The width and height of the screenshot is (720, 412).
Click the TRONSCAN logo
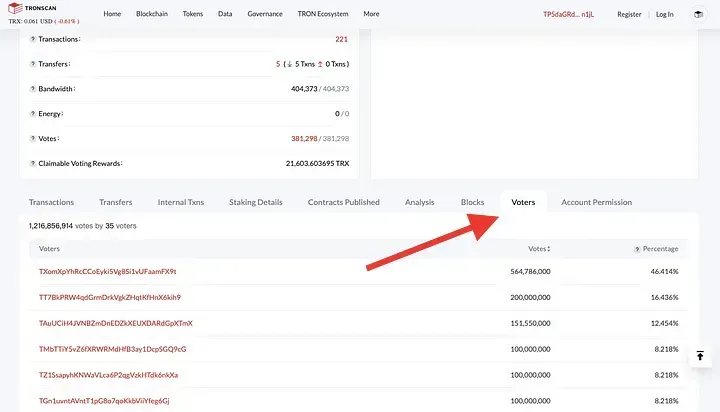click(32, 8)
